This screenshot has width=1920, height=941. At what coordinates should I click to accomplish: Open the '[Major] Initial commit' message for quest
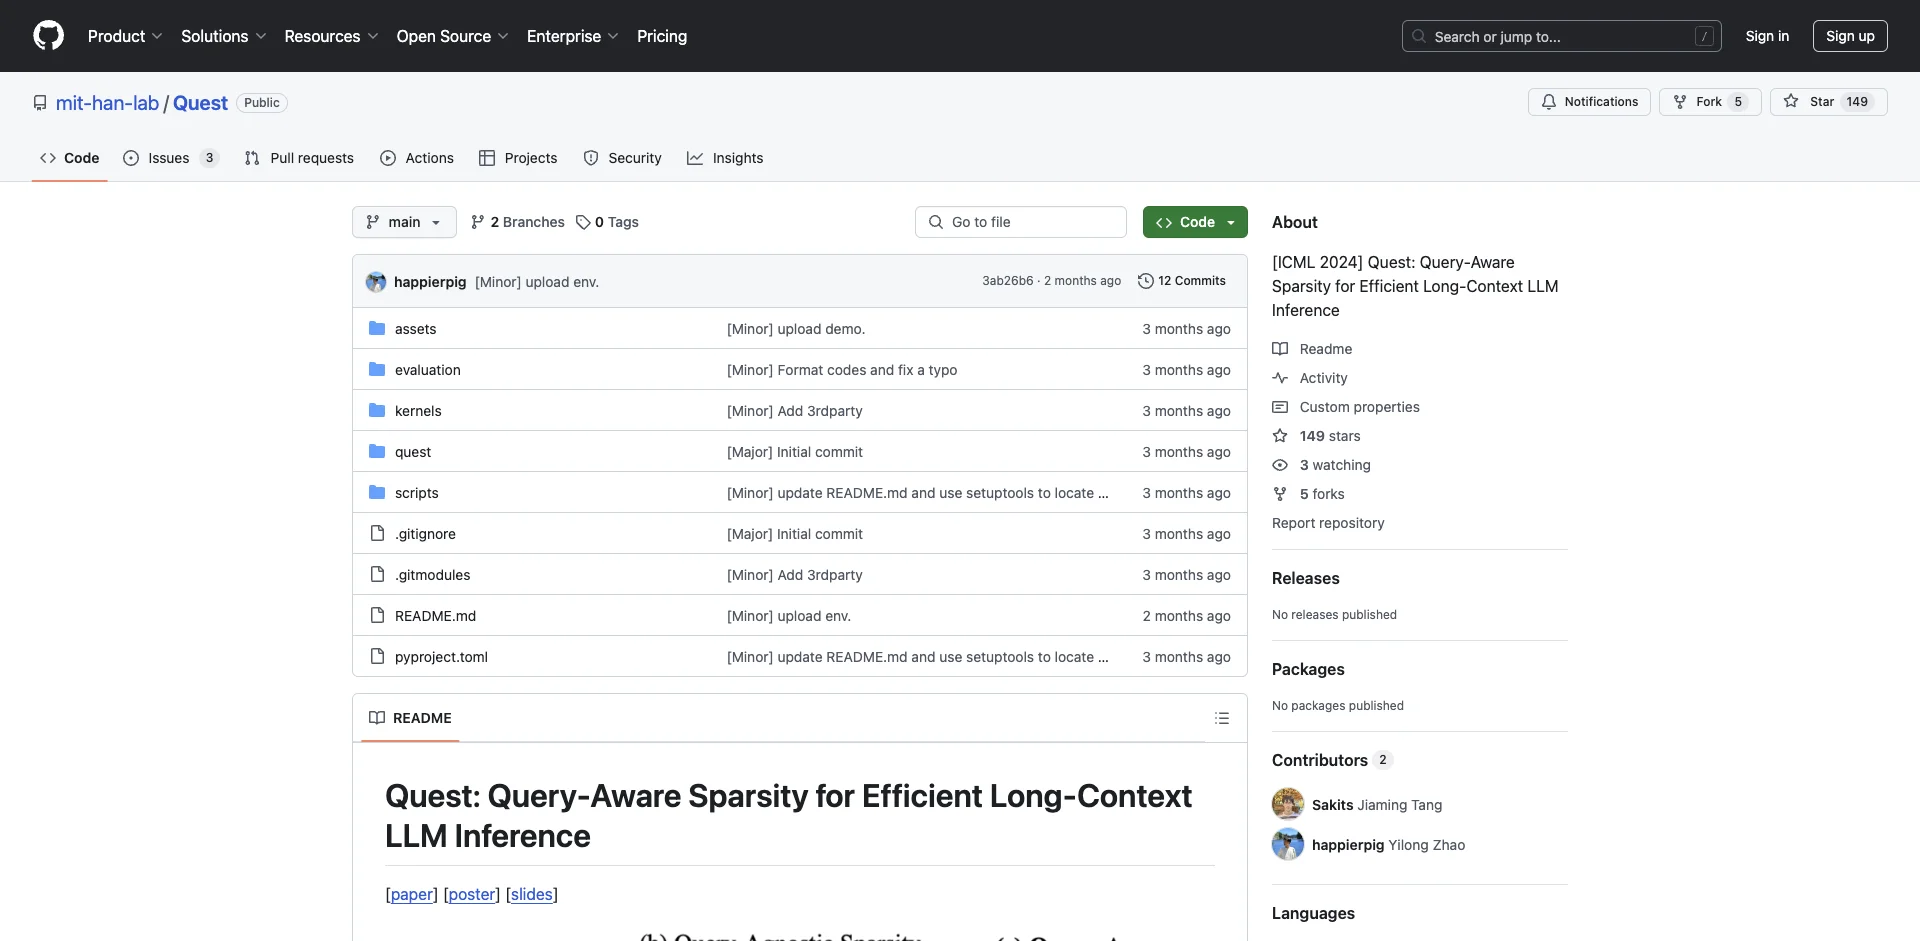(794, 452)
